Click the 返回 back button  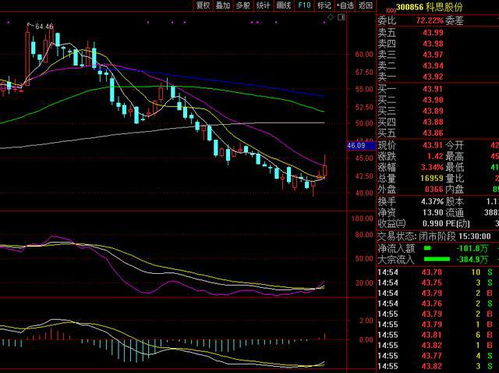pyautogui.click(x=365, y=5)
